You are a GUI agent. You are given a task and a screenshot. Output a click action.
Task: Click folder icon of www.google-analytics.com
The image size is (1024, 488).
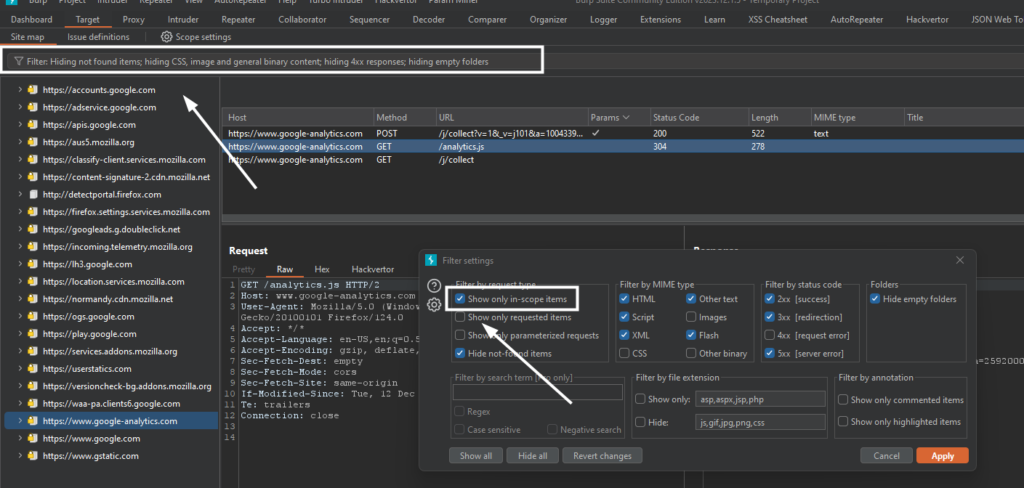point(32,421)
